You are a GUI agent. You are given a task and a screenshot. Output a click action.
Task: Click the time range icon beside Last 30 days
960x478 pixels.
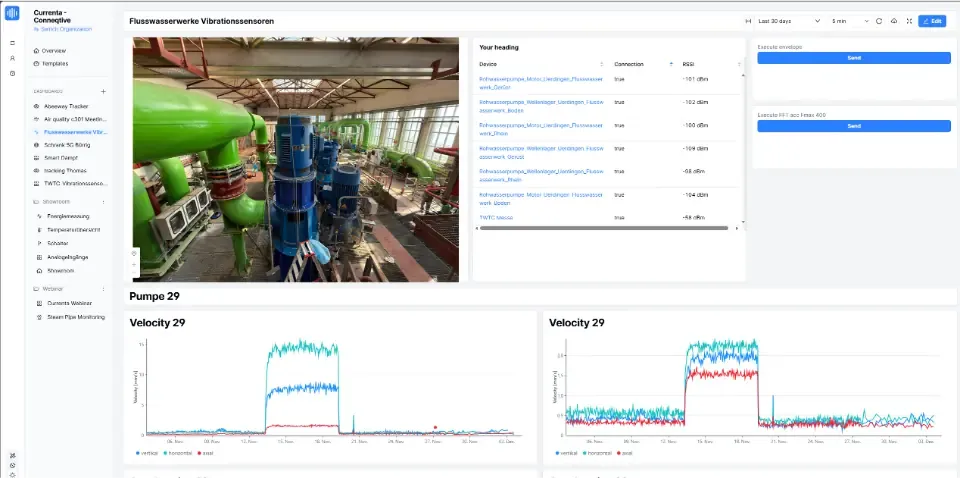748,21
